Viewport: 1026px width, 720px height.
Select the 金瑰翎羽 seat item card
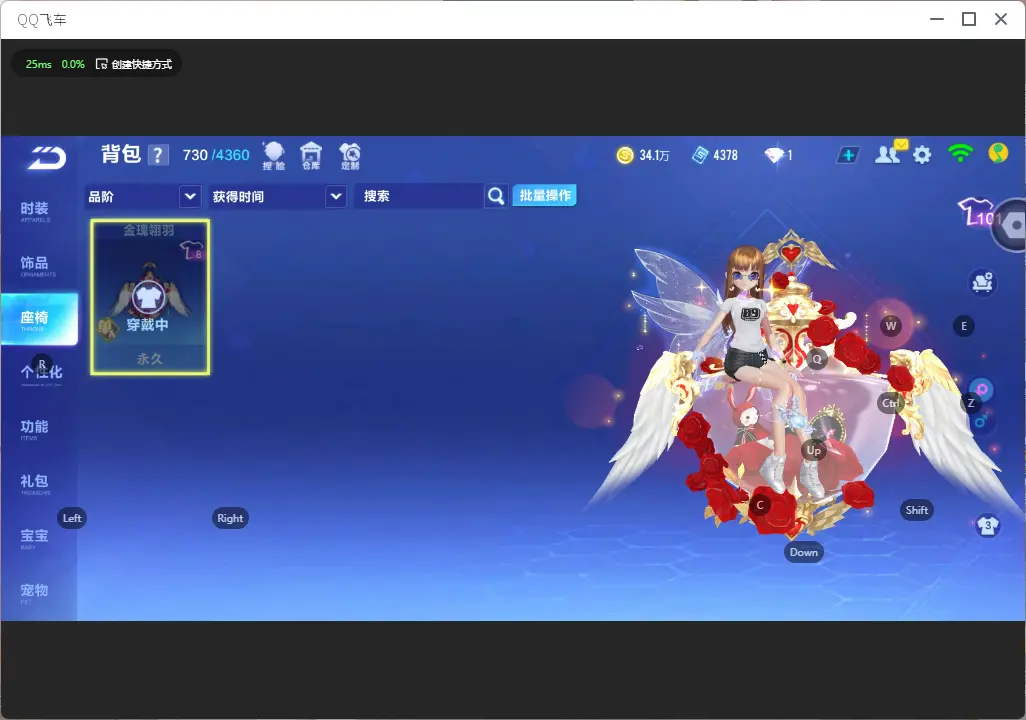point(150,297)
